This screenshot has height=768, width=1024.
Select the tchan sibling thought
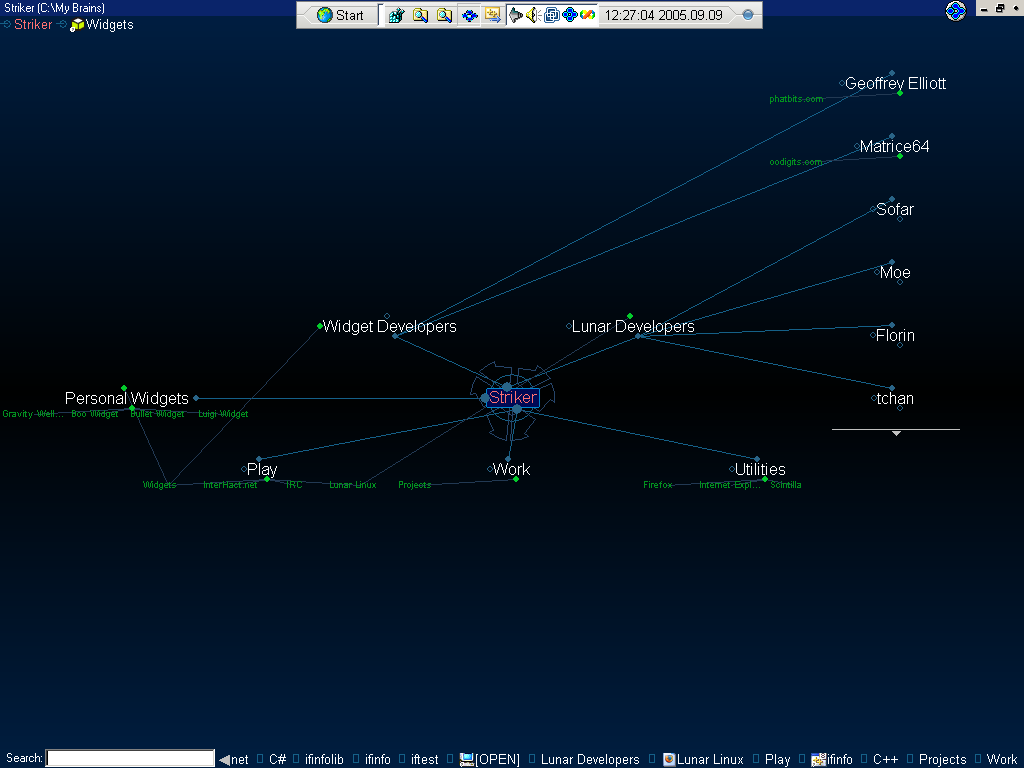click(x=895, y=399)
